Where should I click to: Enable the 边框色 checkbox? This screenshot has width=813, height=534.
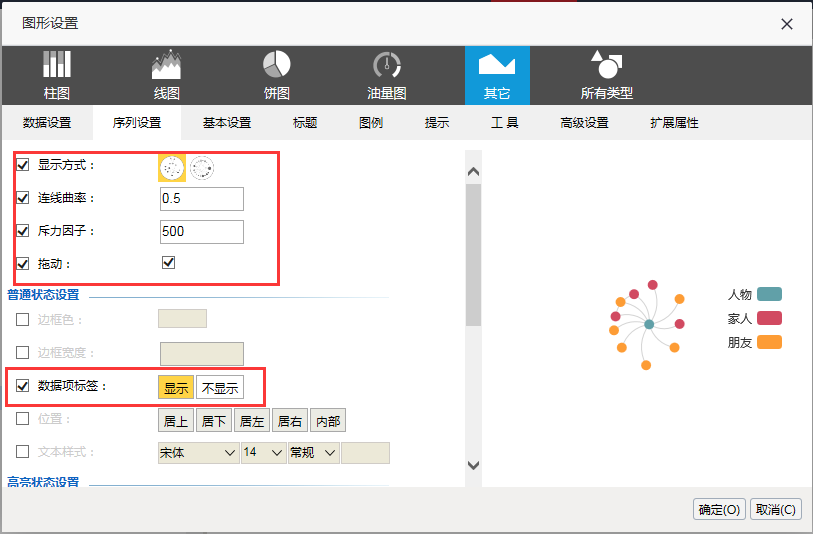pyautogui.click(x=22, y=319)
